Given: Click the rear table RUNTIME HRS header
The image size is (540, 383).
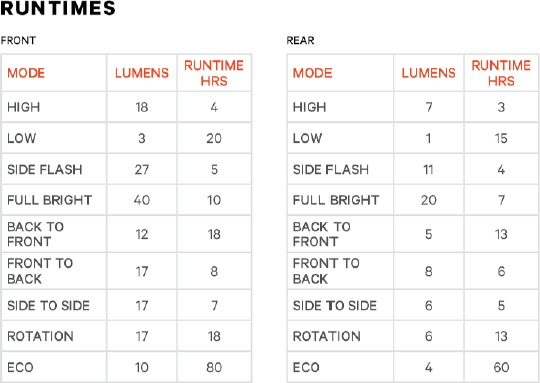Looking at the screenshot, I should [501, 73].
